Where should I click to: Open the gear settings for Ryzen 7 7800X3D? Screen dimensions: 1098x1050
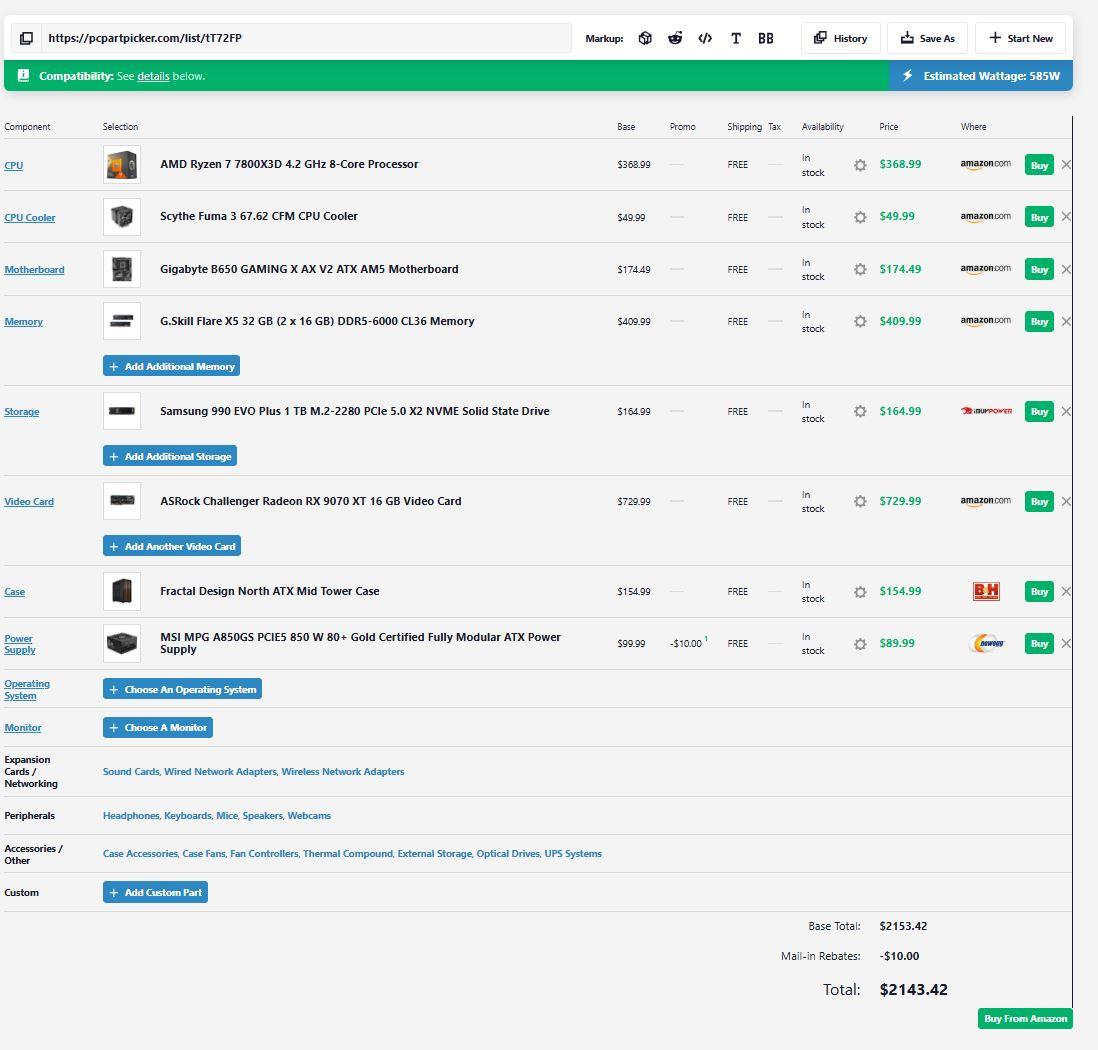[860, 165]
